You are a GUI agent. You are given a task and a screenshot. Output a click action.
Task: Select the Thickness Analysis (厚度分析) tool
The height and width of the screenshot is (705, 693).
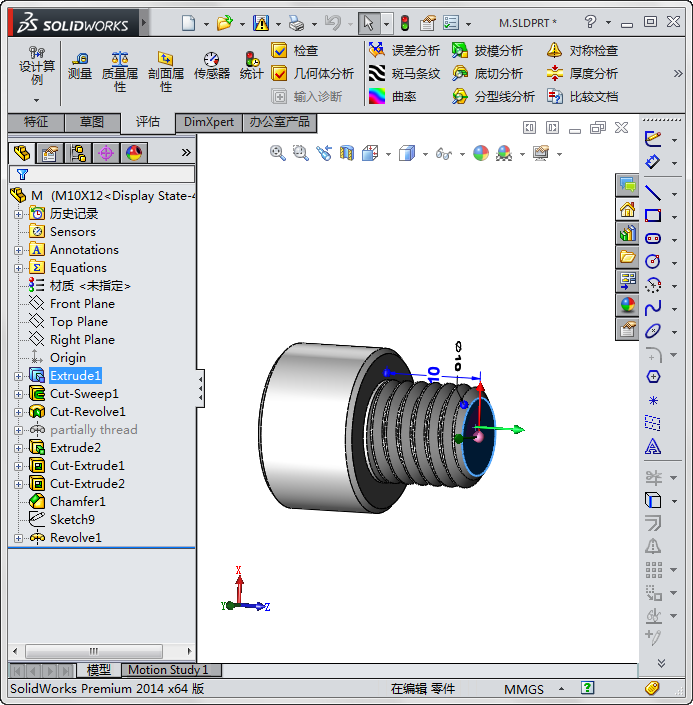582,73
